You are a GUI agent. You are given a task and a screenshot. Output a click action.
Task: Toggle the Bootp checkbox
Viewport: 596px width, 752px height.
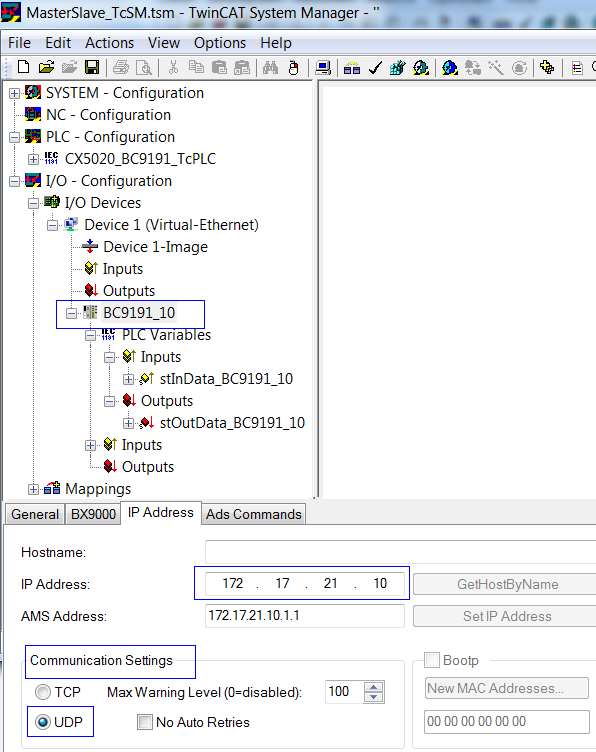(432, 660)
